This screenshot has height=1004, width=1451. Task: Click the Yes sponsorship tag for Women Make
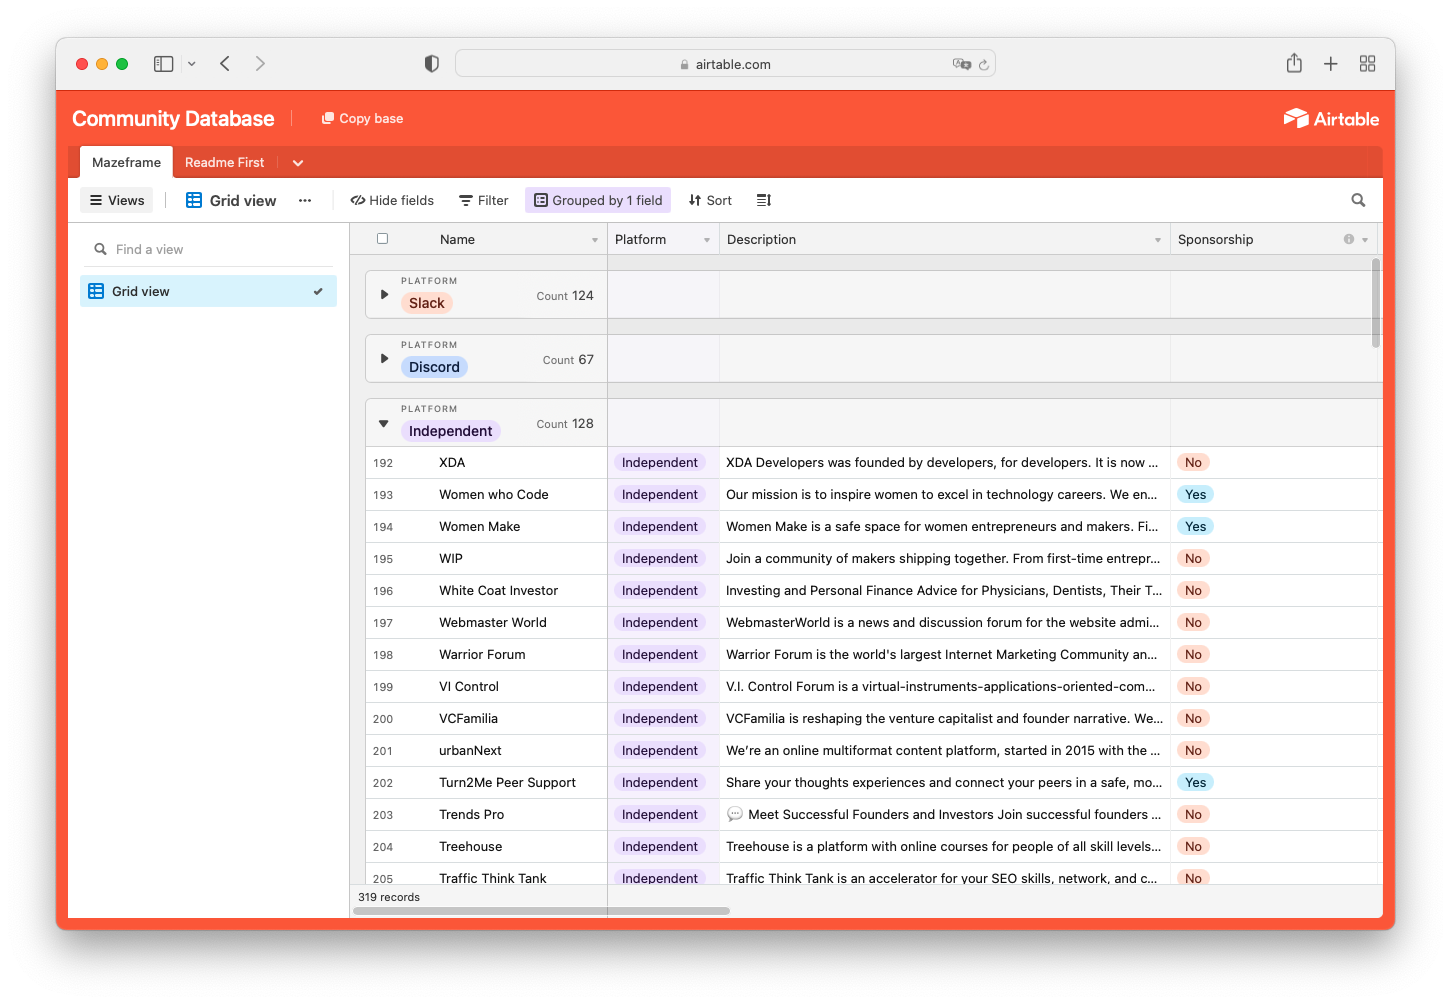coord(1195,527)
